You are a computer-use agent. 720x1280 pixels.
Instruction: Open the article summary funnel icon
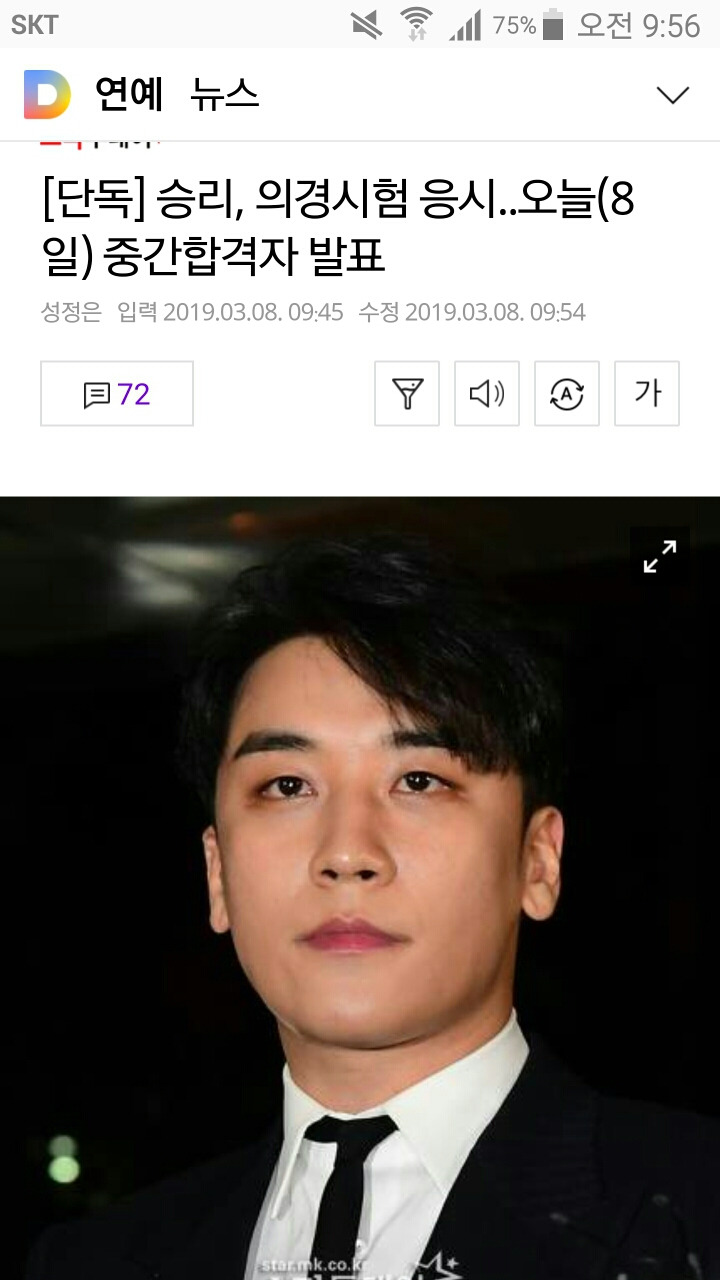407,394
